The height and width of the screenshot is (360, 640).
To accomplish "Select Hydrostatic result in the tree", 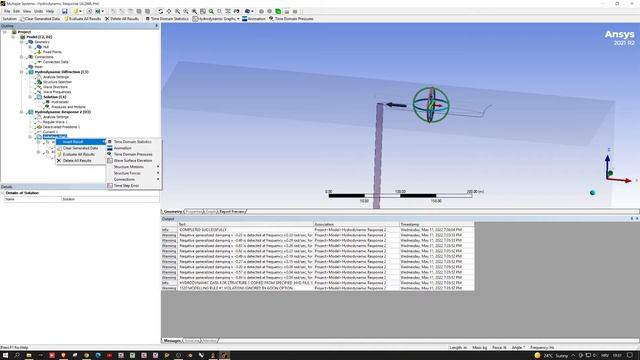I will point(60,102).
